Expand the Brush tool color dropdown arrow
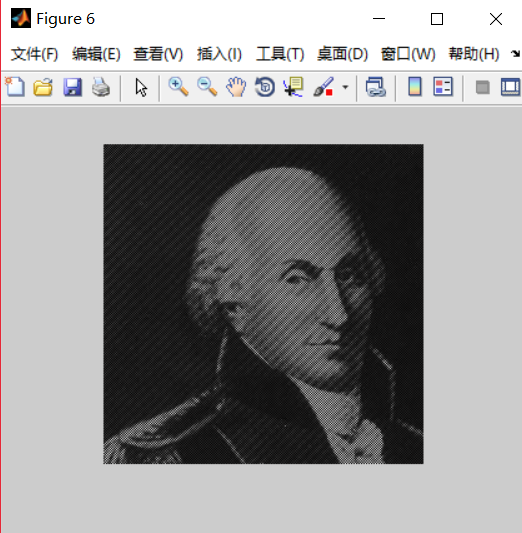Image resolution: width=522 pixels, height=533 pixels. pos(345,87)
